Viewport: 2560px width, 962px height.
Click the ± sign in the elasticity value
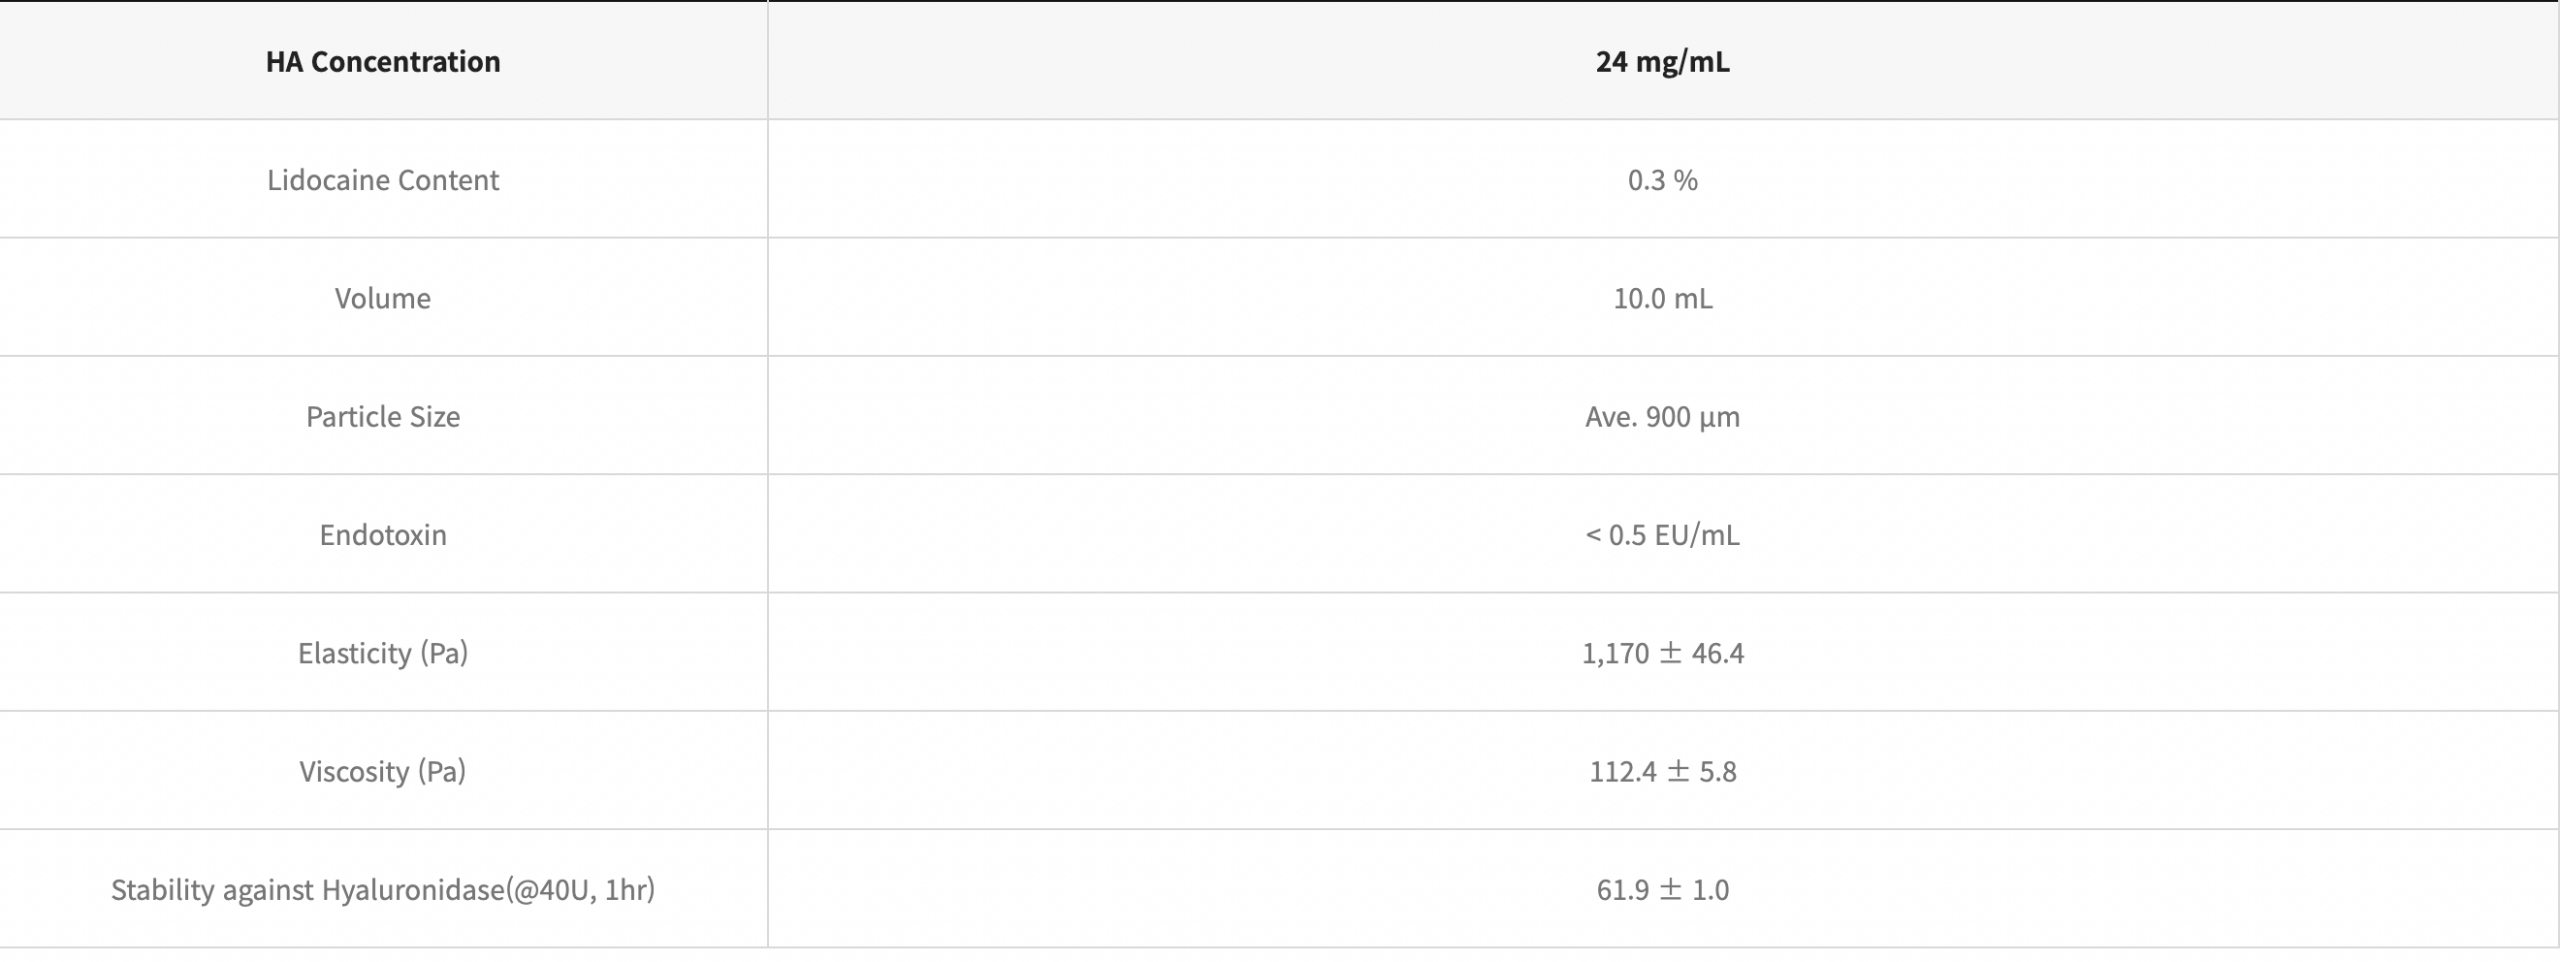tap(1670, 653)
